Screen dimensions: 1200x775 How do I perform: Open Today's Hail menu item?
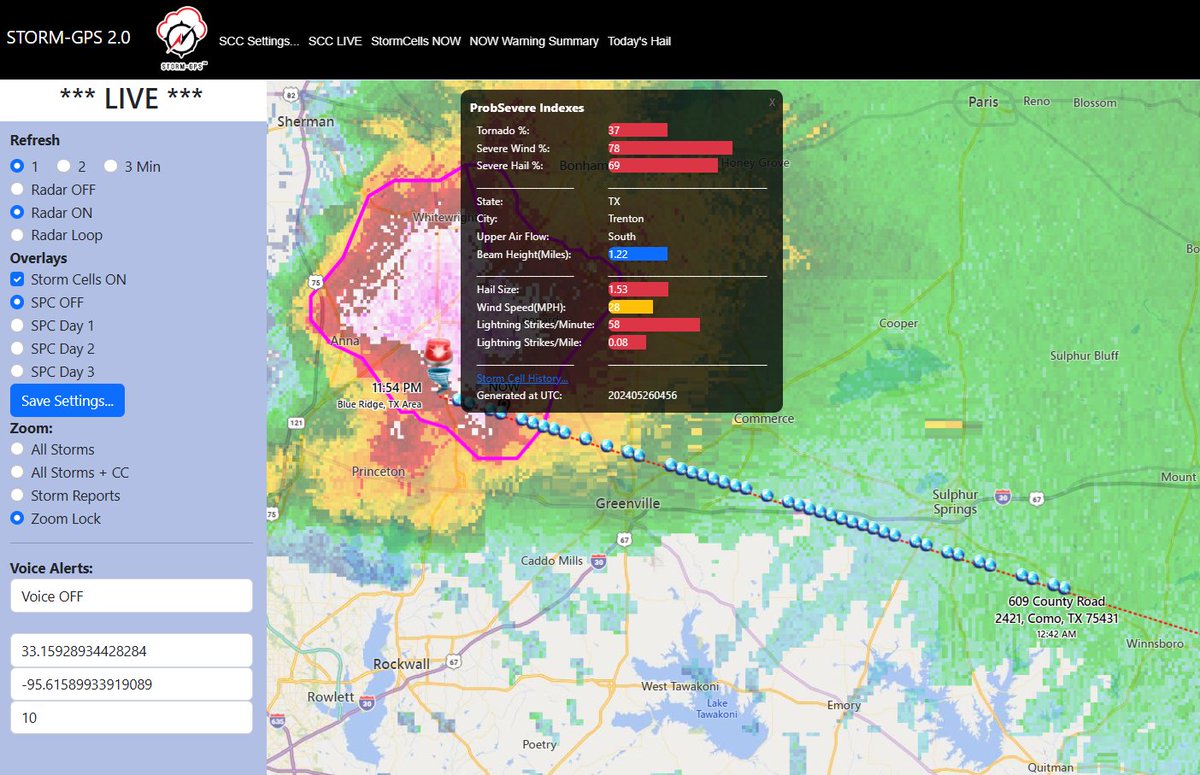pos(639,41)
